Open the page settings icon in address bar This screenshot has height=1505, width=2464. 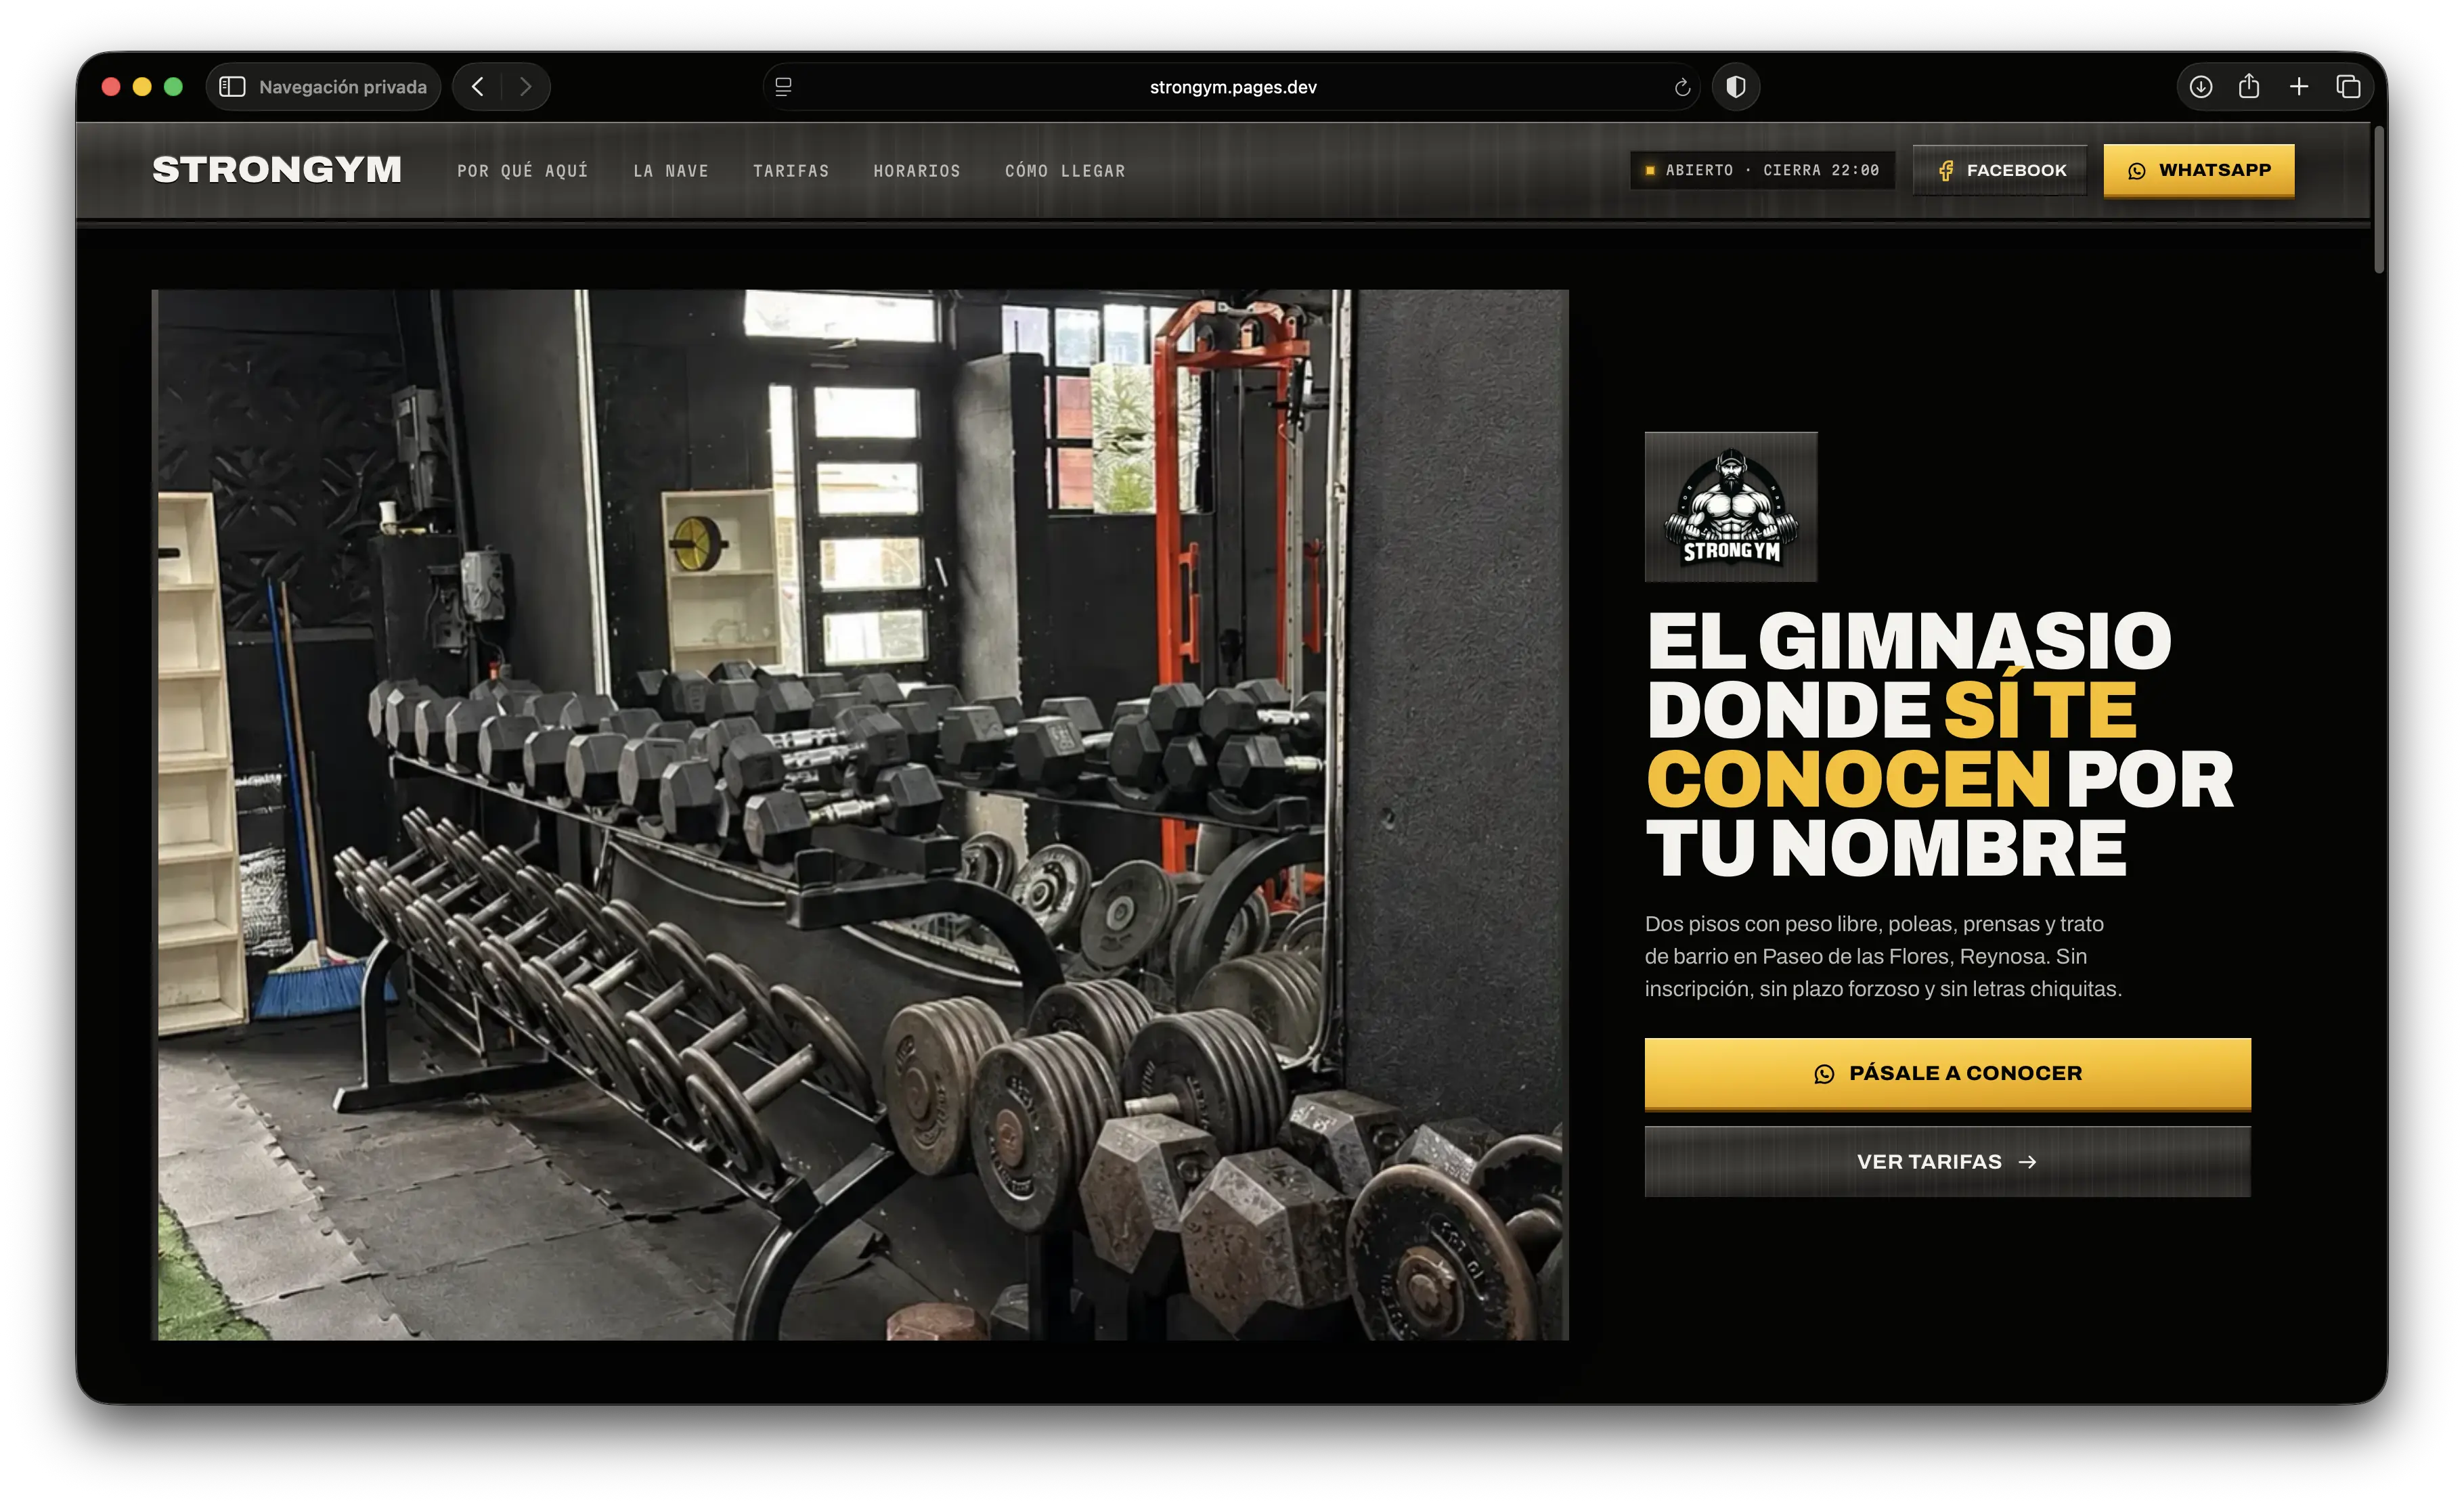coord(783,87)
